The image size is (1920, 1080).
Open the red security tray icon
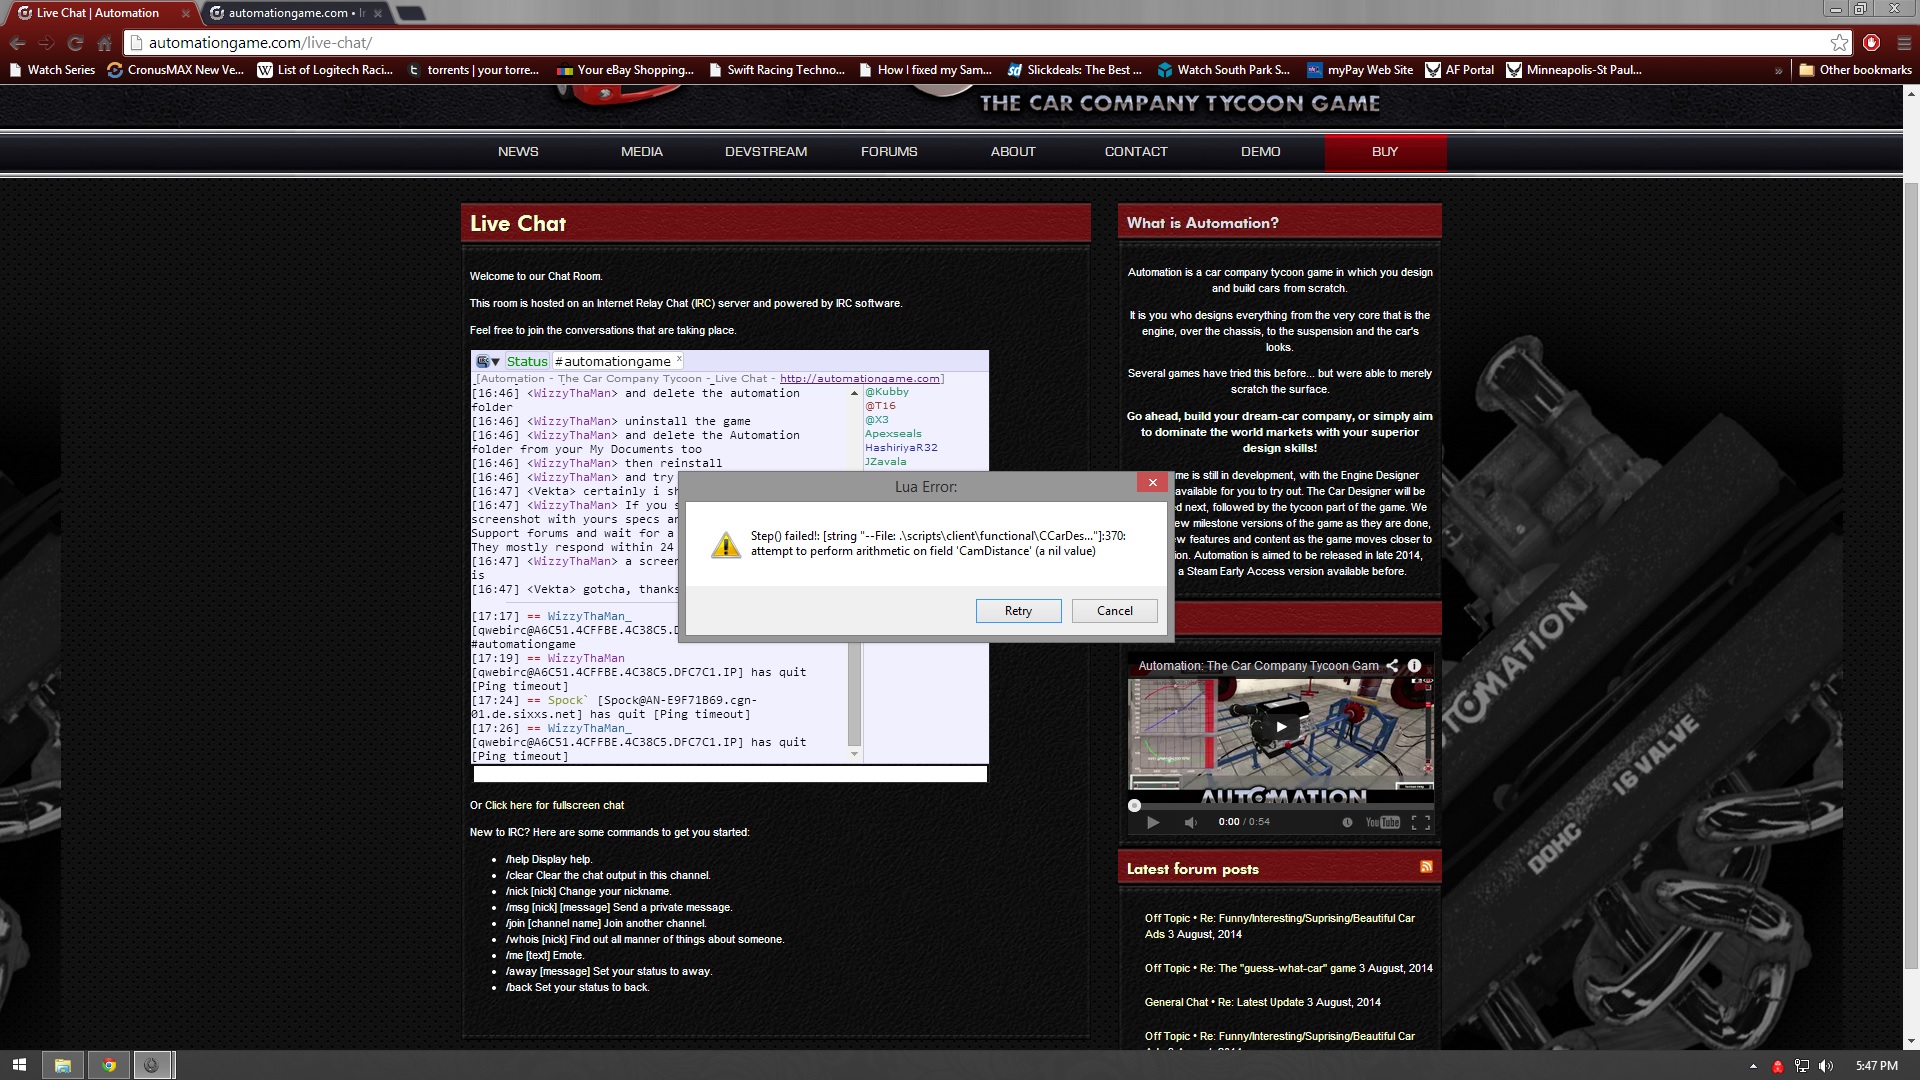[1778, 1066]
